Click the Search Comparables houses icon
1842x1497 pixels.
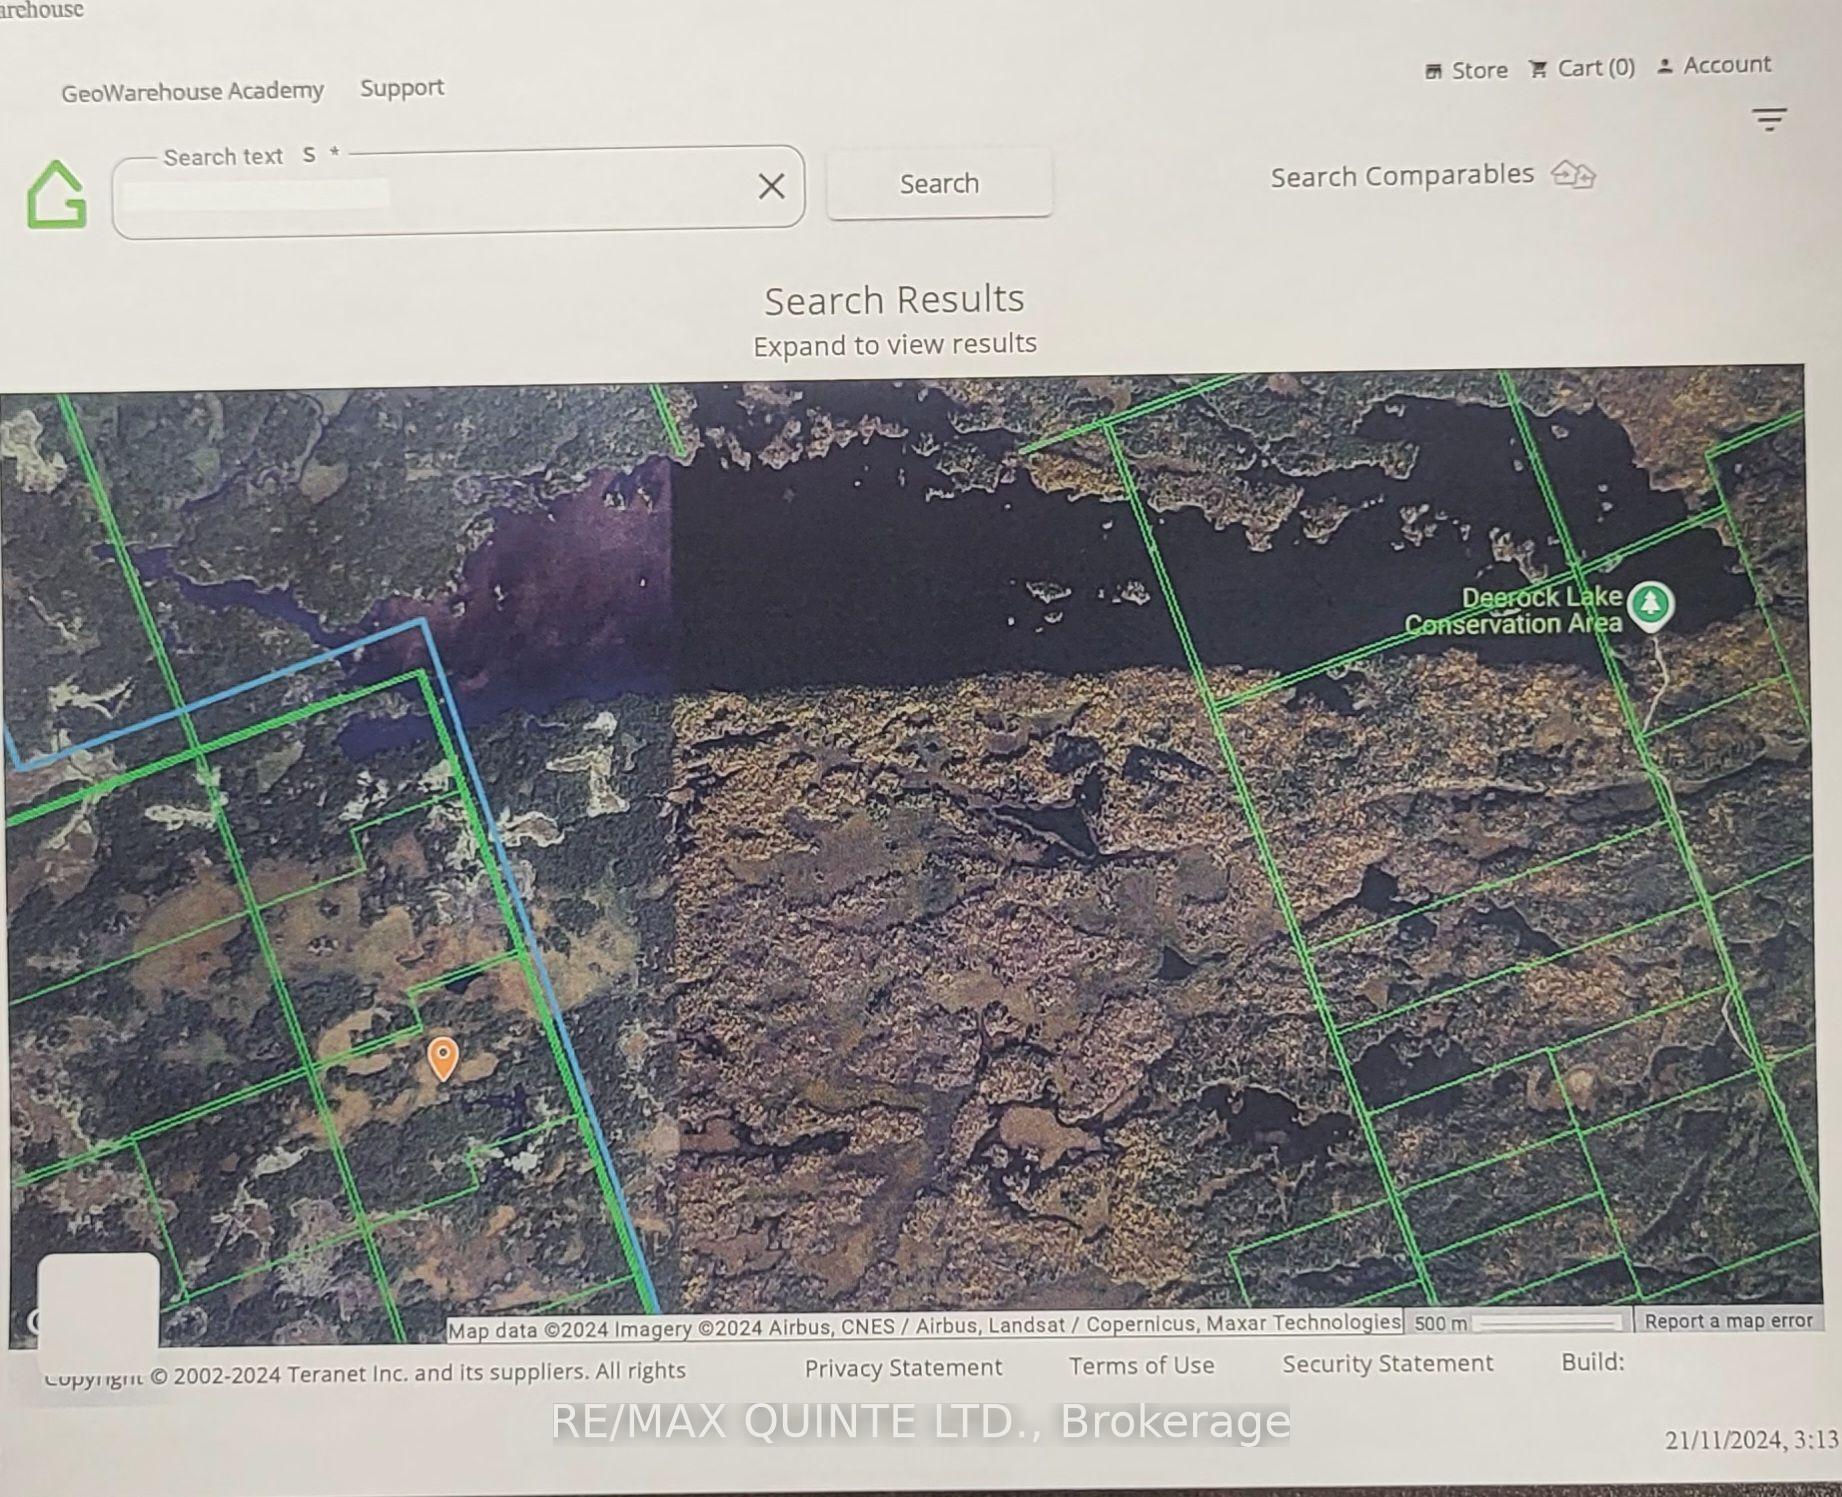(1573, 174)
